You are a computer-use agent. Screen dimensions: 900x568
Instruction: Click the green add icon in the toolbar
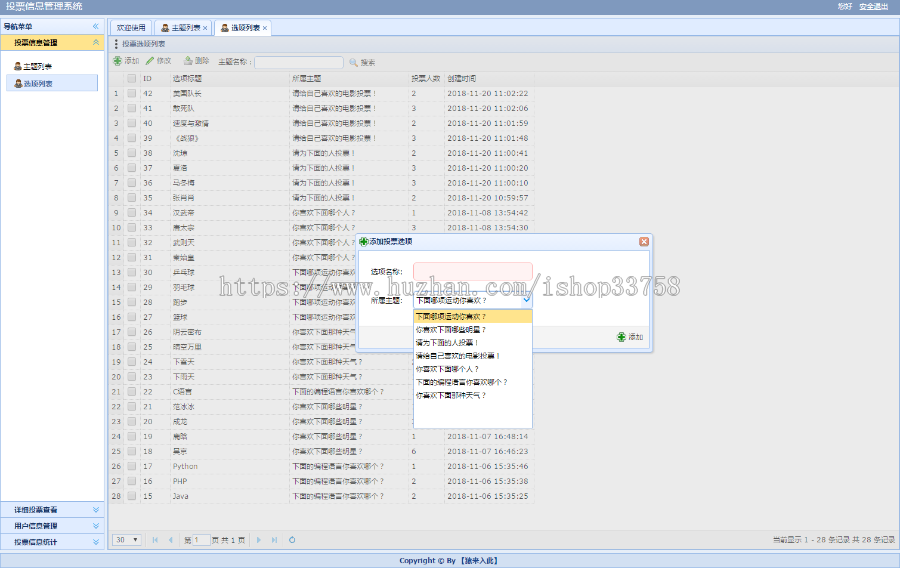coord(118,61)
